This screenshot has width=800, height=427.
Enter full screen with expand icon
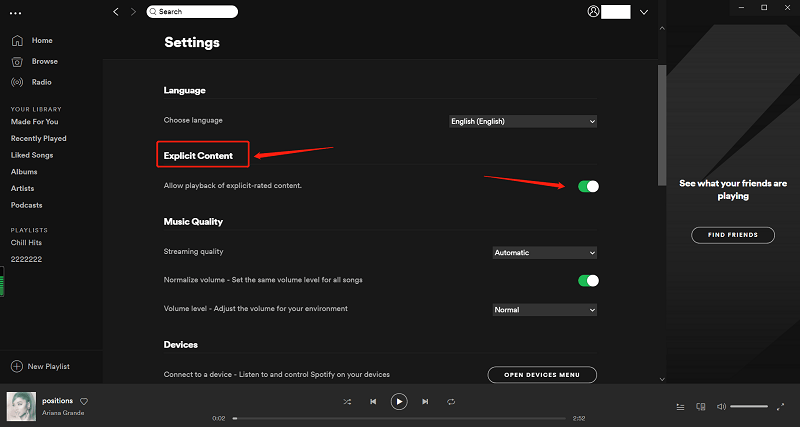pos(780,407)
